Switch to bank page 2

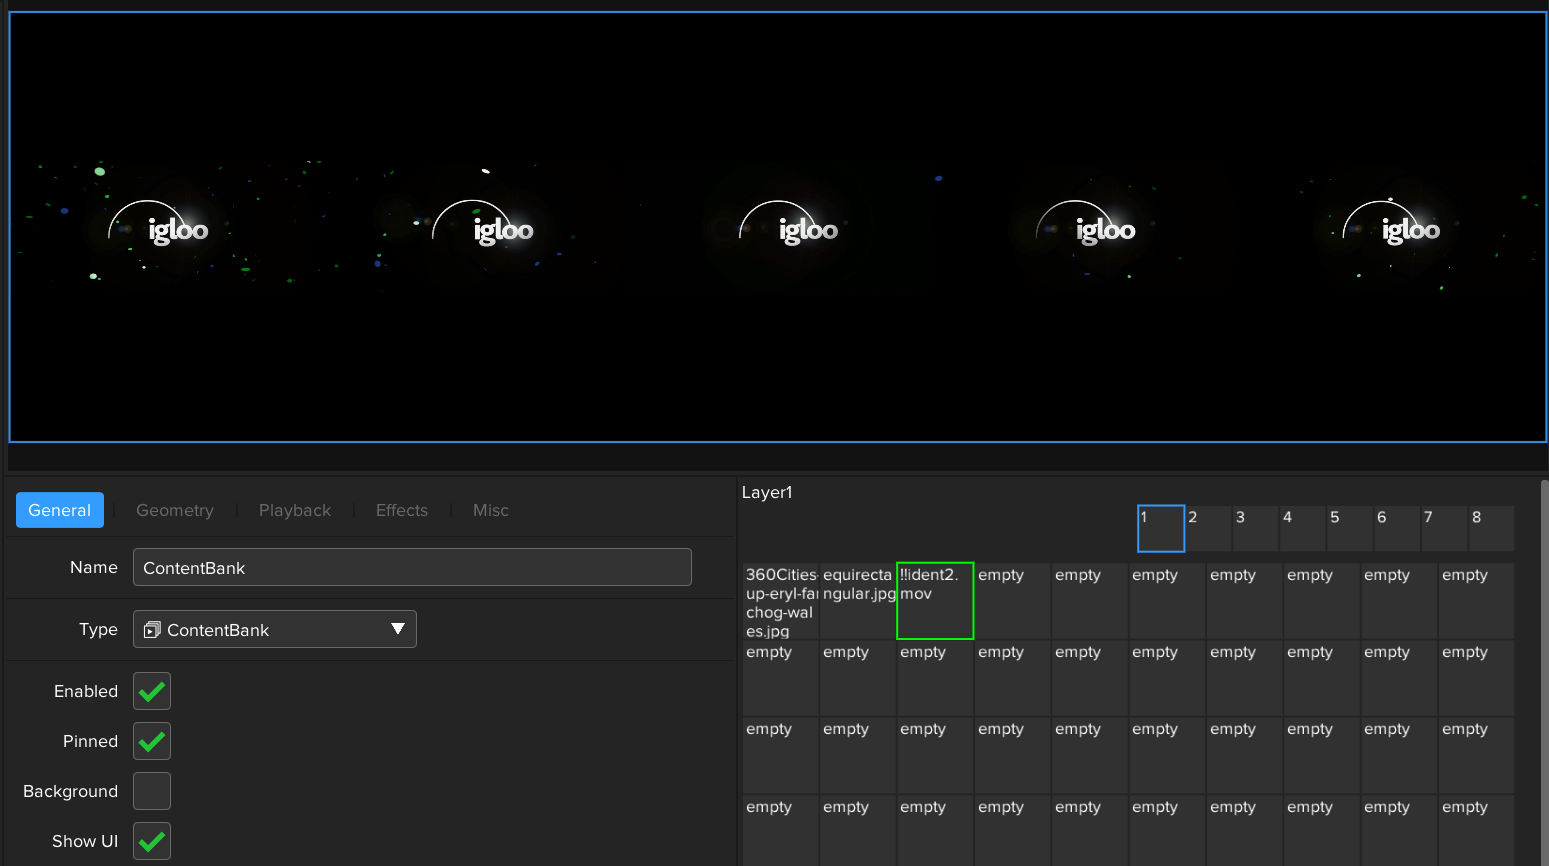[x=1208, y=528]
